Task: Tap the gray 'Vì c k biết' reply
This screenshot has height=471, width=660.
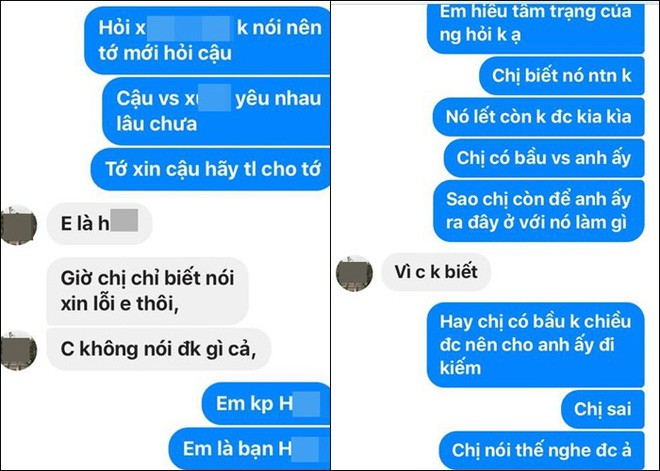Action: (x=436, y=272)
